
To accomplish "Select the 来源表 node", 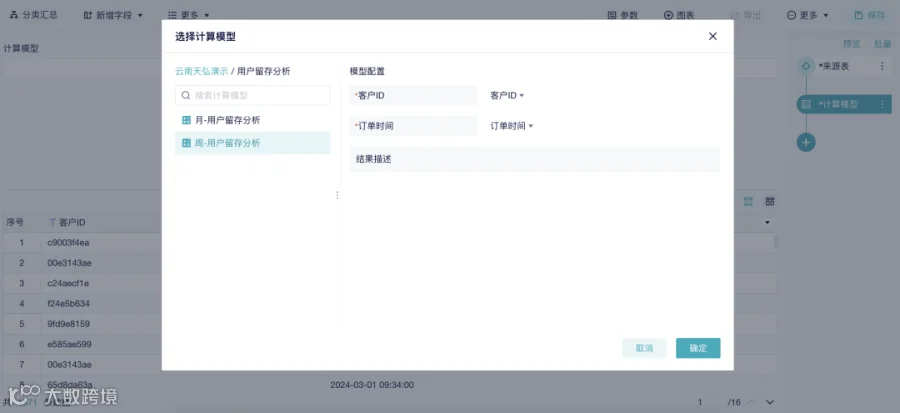I will [x=844, y=67].
